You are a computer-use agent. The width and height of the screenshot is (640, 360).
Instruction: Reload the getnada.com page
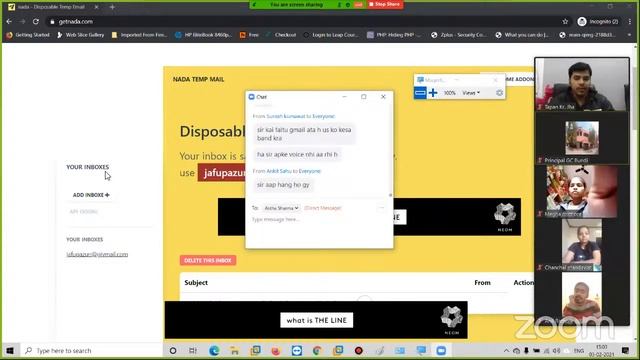(36, 22)
